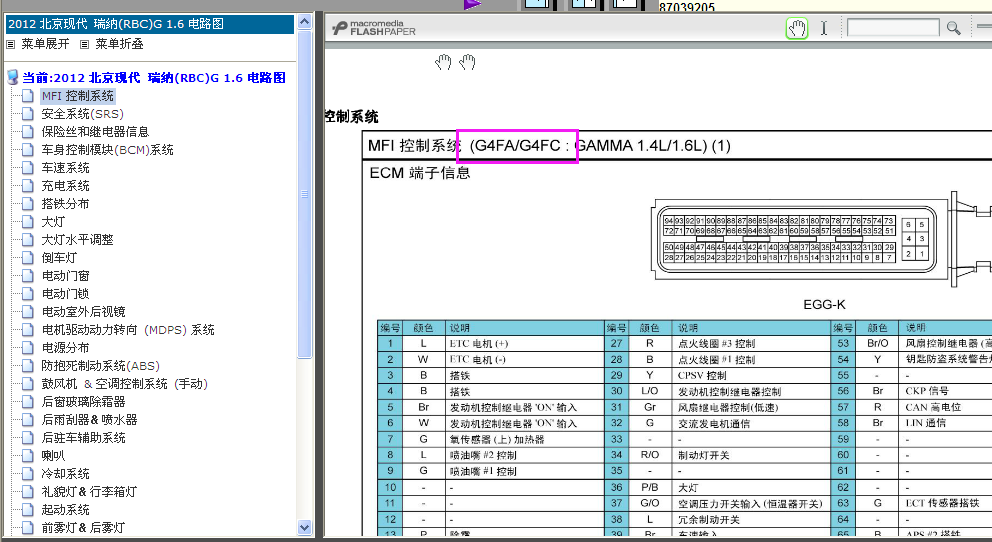Open 大灯水平调整 entry

point(77,240)
